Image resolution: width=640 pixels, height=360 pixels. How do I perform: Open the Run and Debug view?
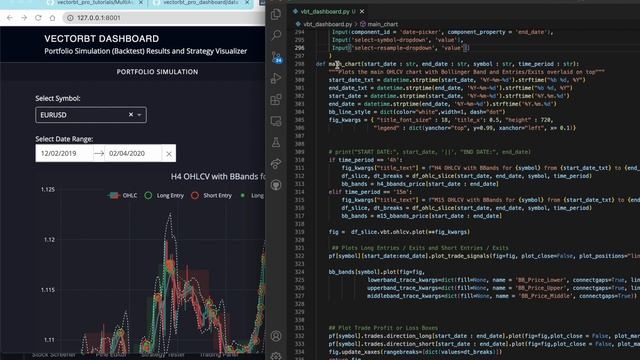pos(276,78)
